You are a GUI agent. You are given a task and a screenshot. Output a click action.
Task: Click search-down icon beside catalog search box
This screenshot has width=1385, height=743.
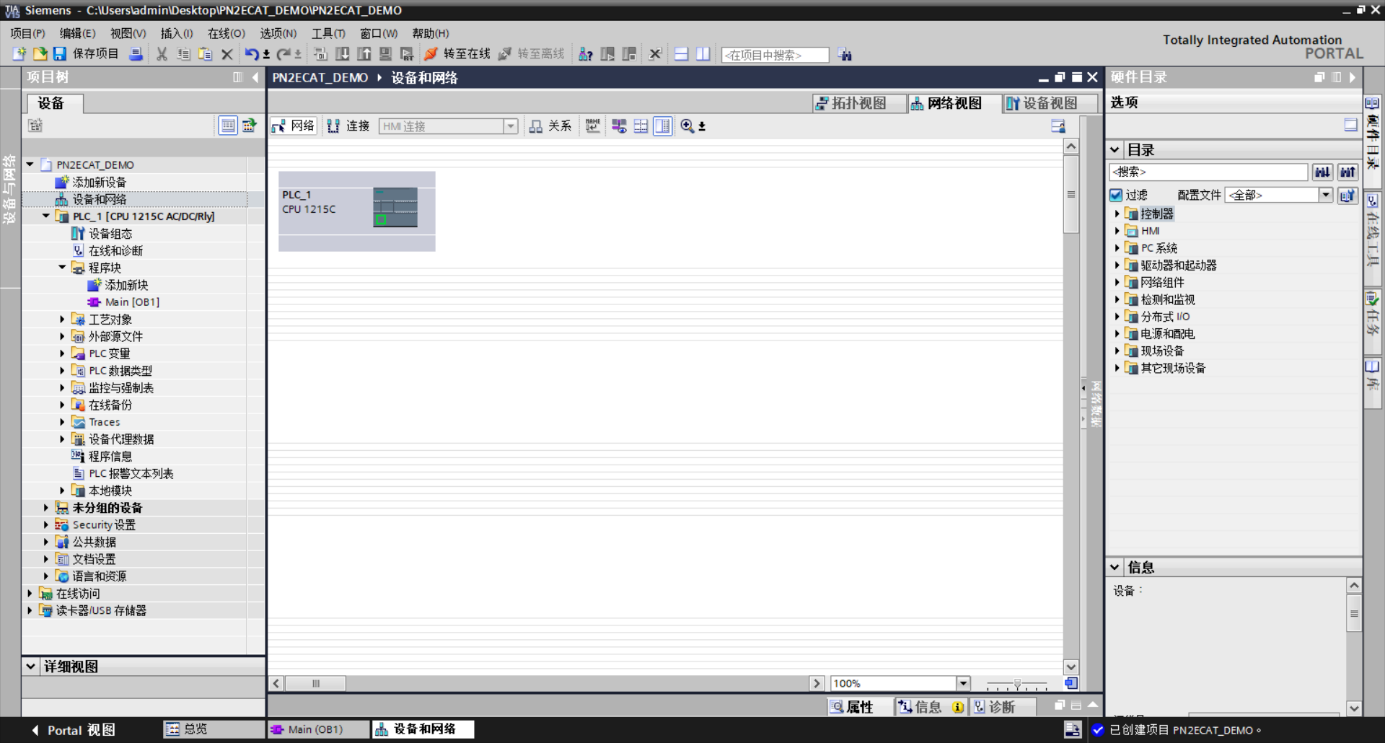(x=1323, y=172)
